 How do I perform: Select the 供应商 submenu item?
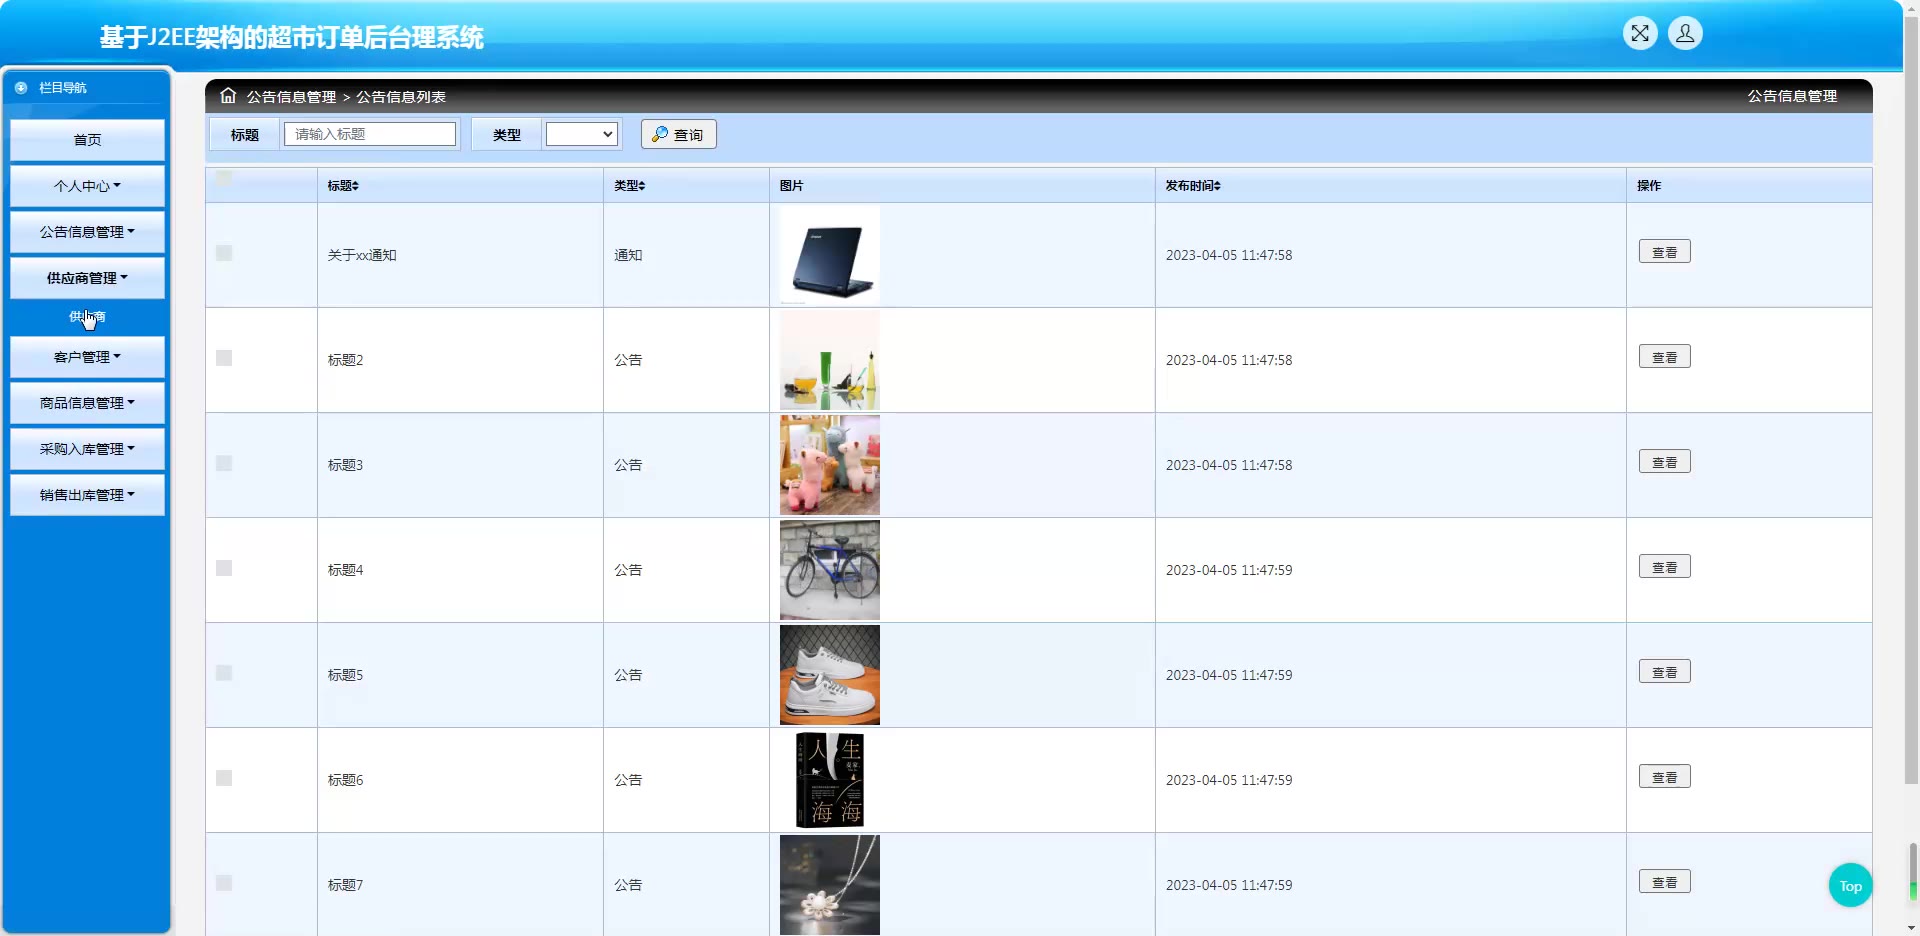(x=87, y=317)
